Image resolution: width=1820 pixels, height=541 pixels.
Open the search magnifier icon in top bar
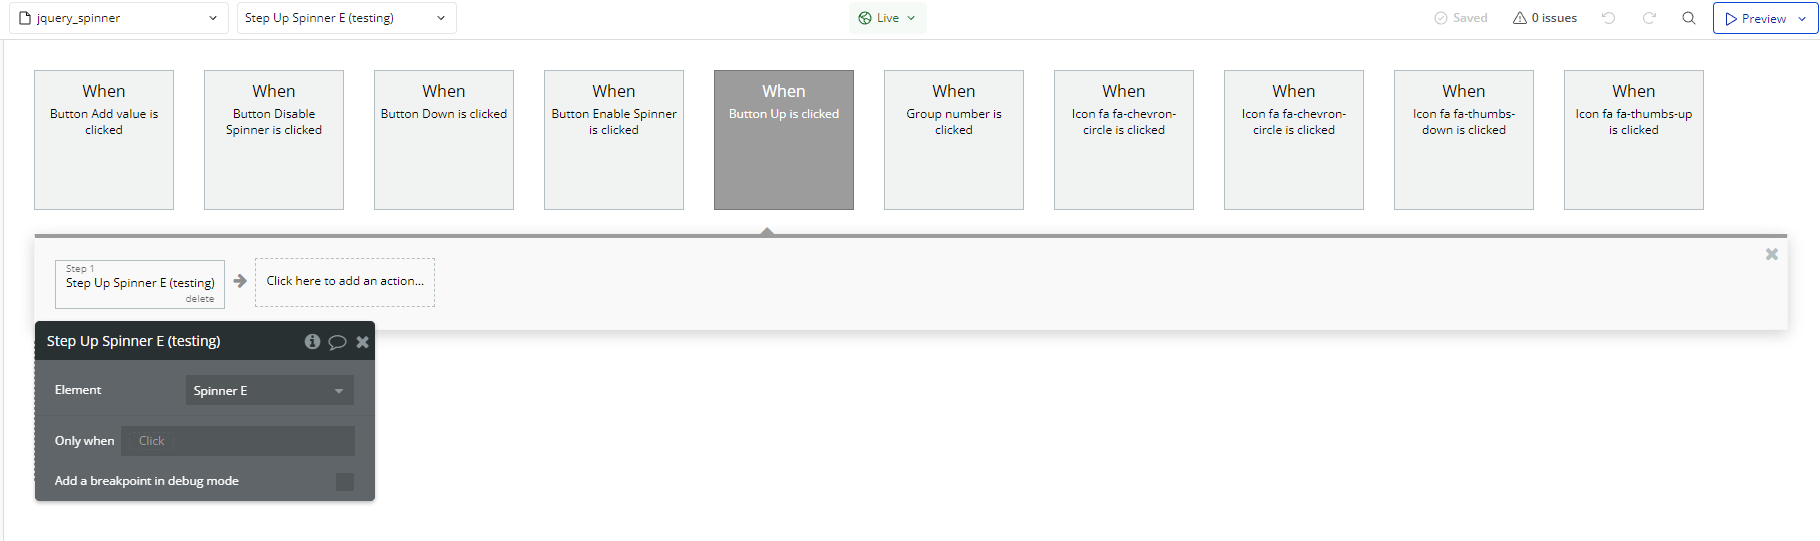click(1689, 18)
